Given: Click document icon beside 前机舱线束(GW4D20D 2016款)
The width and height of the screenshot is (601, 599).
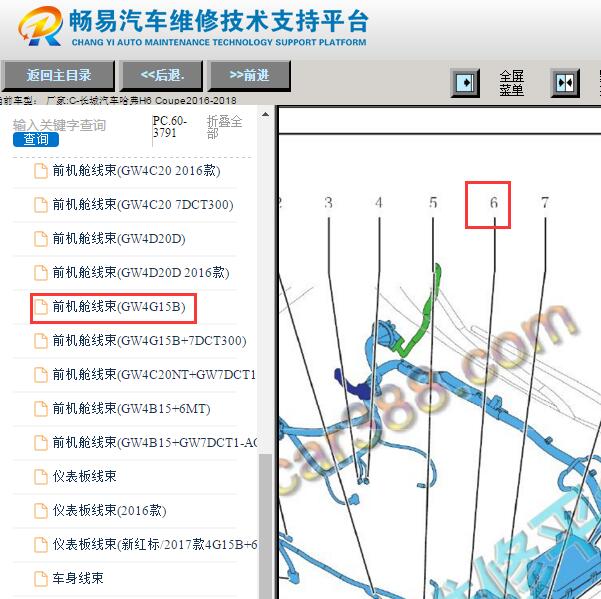Looking at the screenshot, I should [x=41, y=273].
